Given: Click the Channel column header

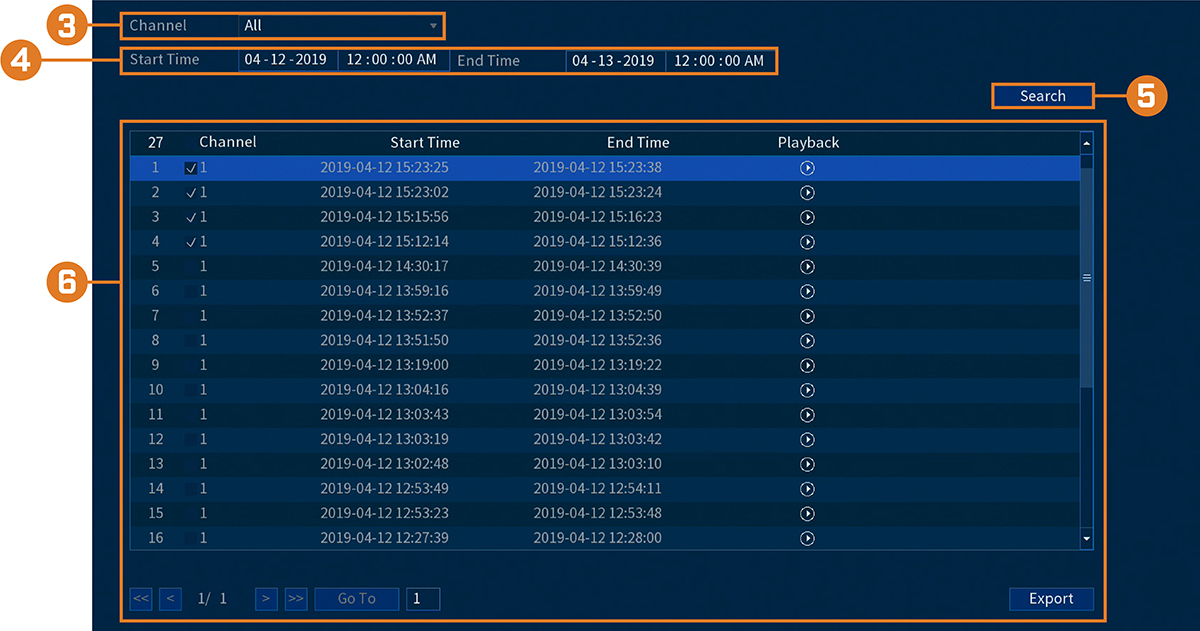Looking at the screenshot, I should coord(228,142).
